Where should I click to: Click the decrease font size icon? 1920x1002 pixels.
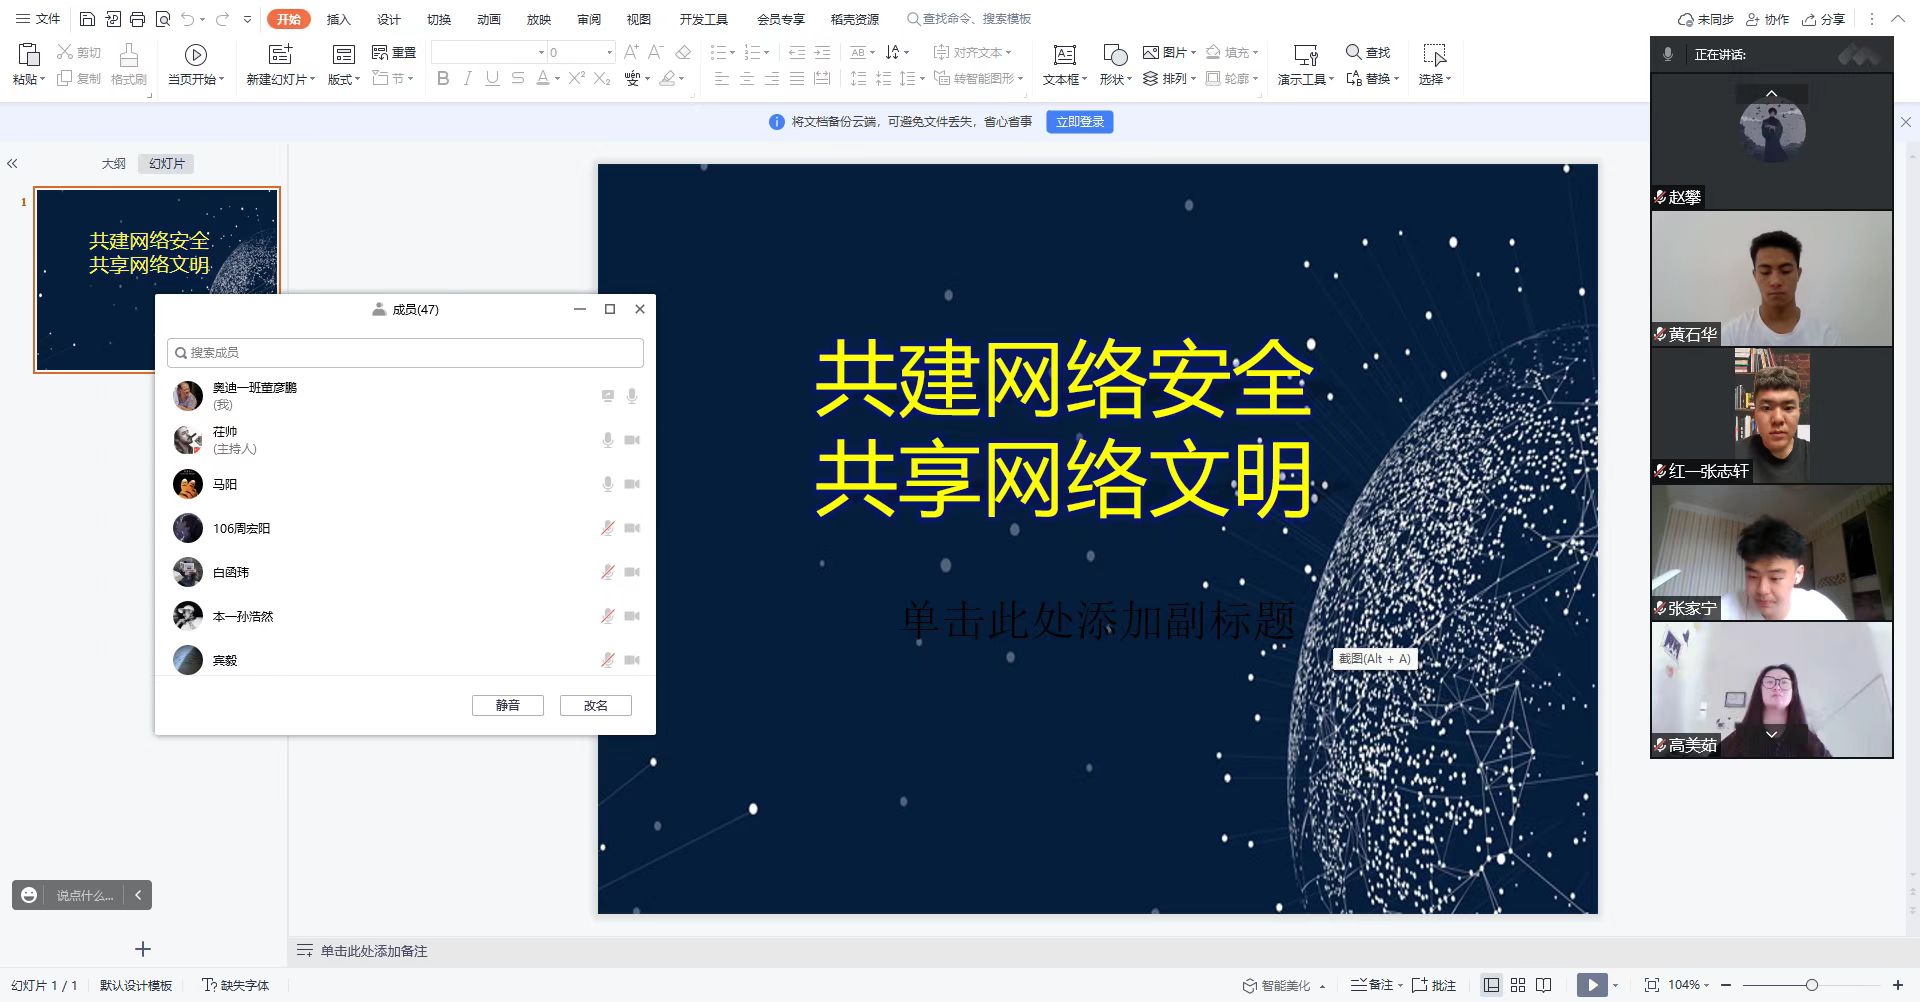point(656,52)
